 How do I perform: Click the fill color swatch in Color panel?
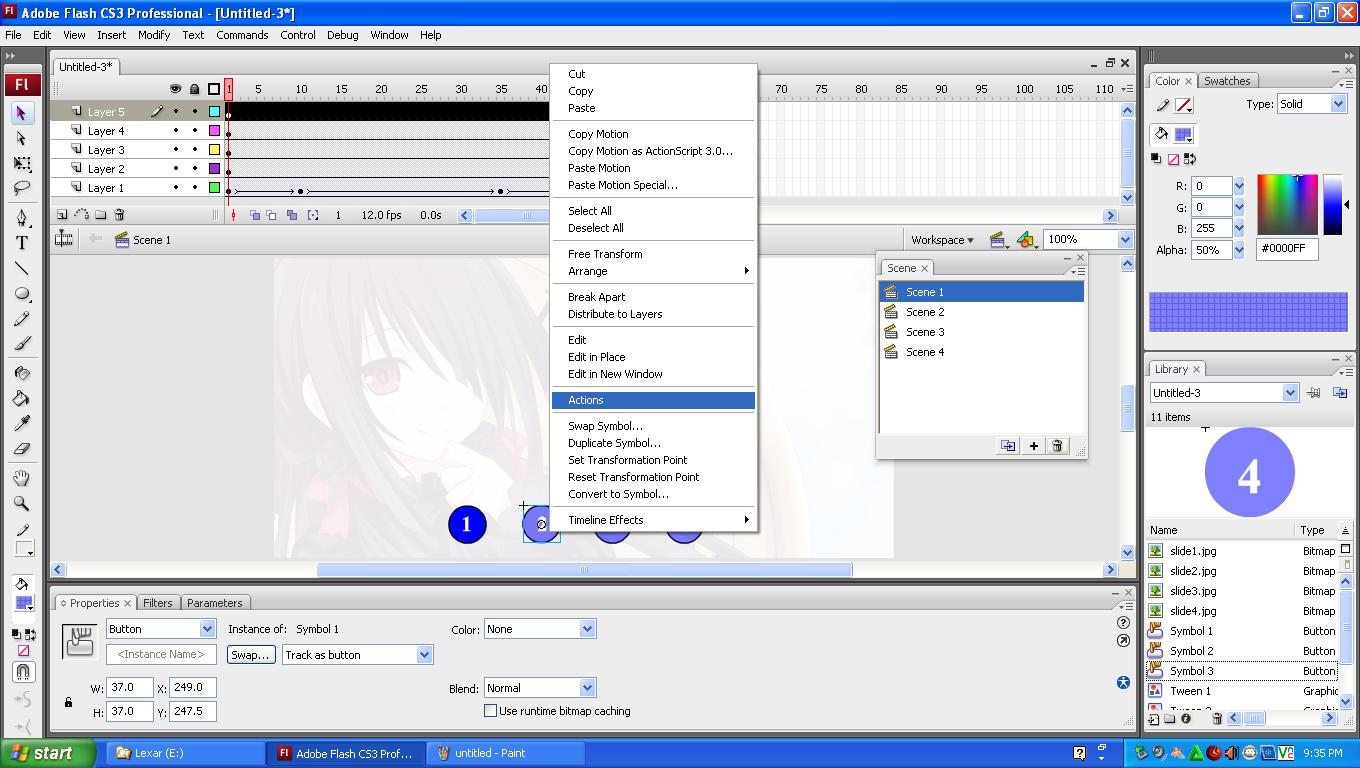1182,134
